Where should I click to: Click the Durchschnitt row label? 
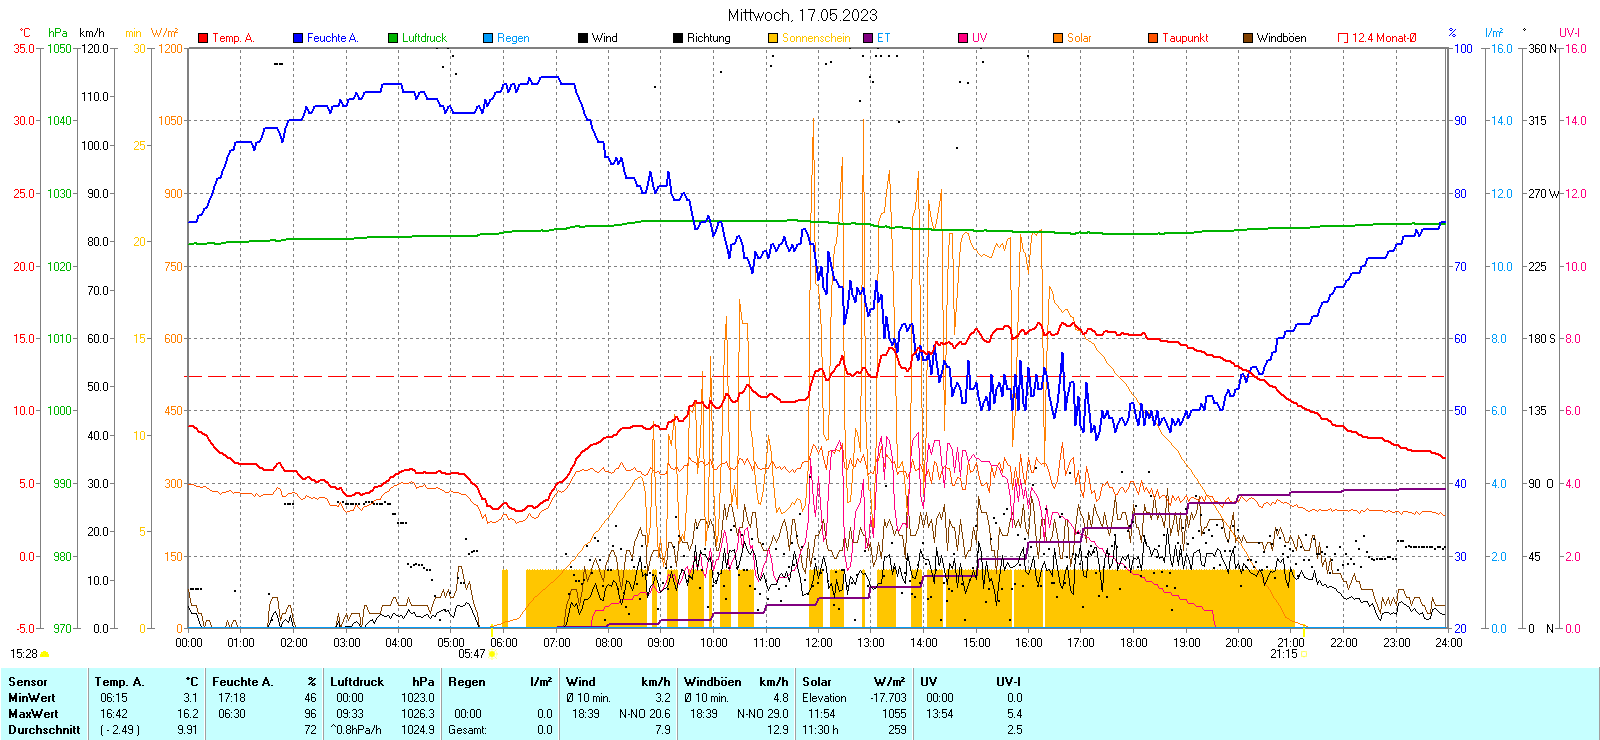pos(44,730)
